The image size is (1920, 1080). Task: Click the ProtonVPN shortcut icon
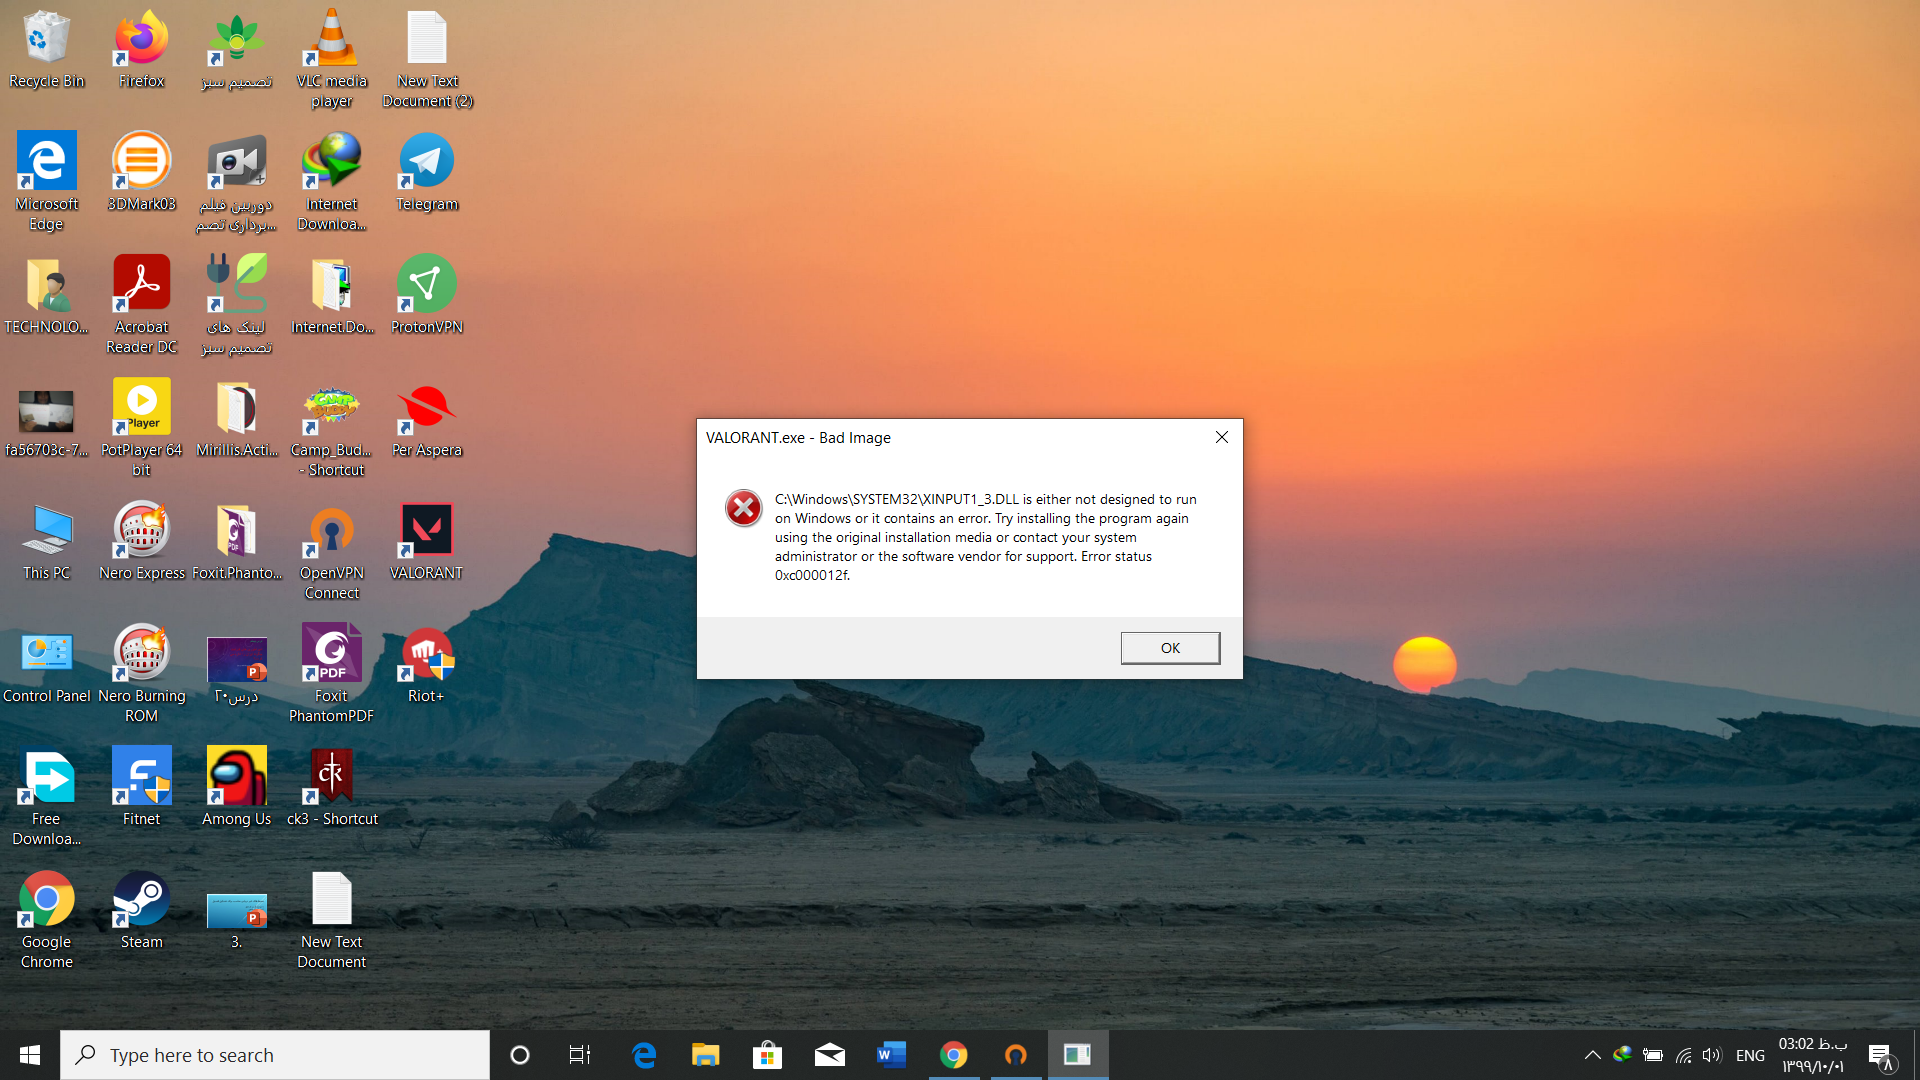pos(426,285)
